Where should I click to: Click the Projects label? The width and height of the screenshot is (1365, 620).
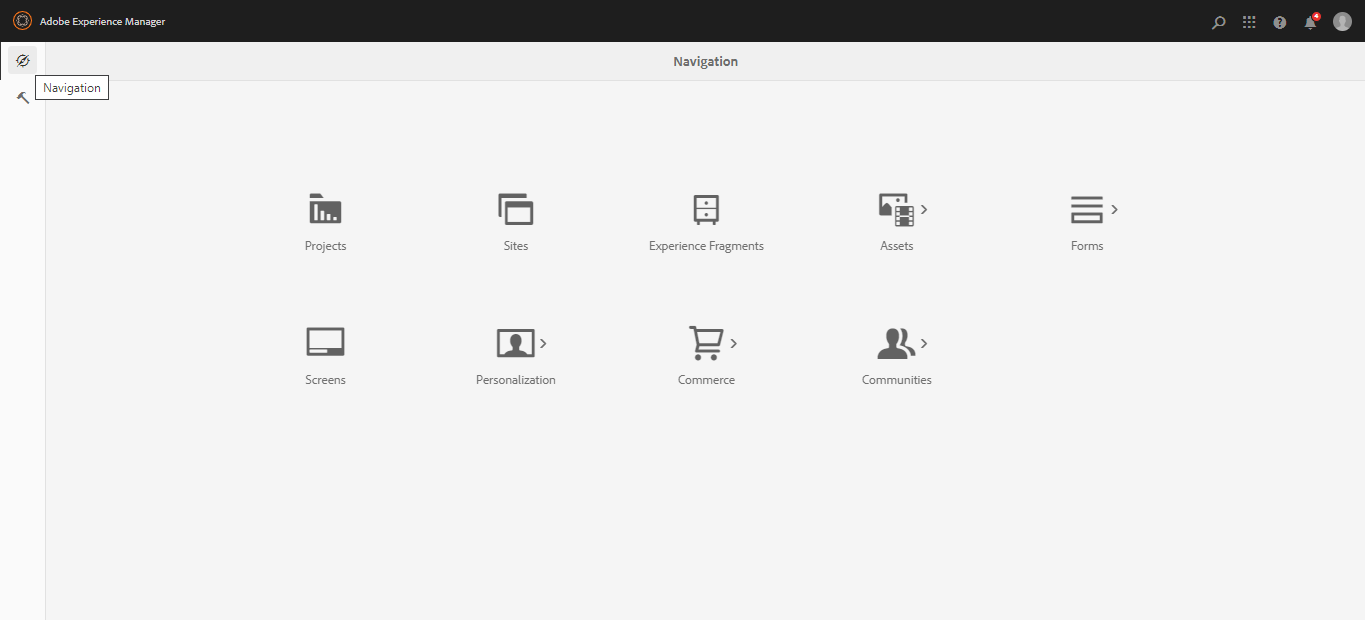click(325, 246)
